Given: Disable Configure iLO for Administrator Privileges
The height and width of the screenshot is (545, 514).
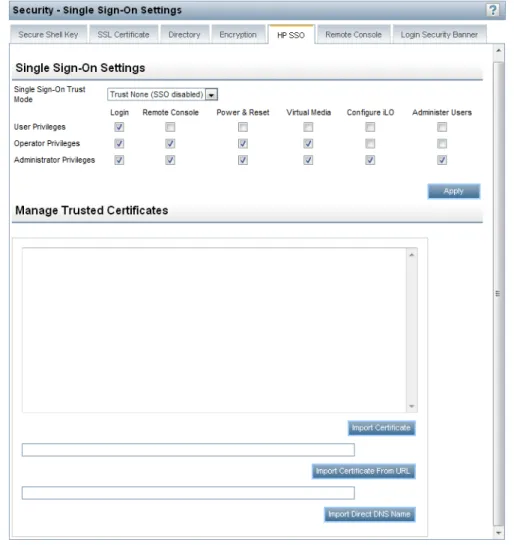Looking at the screenshot, I should [370, 160].
